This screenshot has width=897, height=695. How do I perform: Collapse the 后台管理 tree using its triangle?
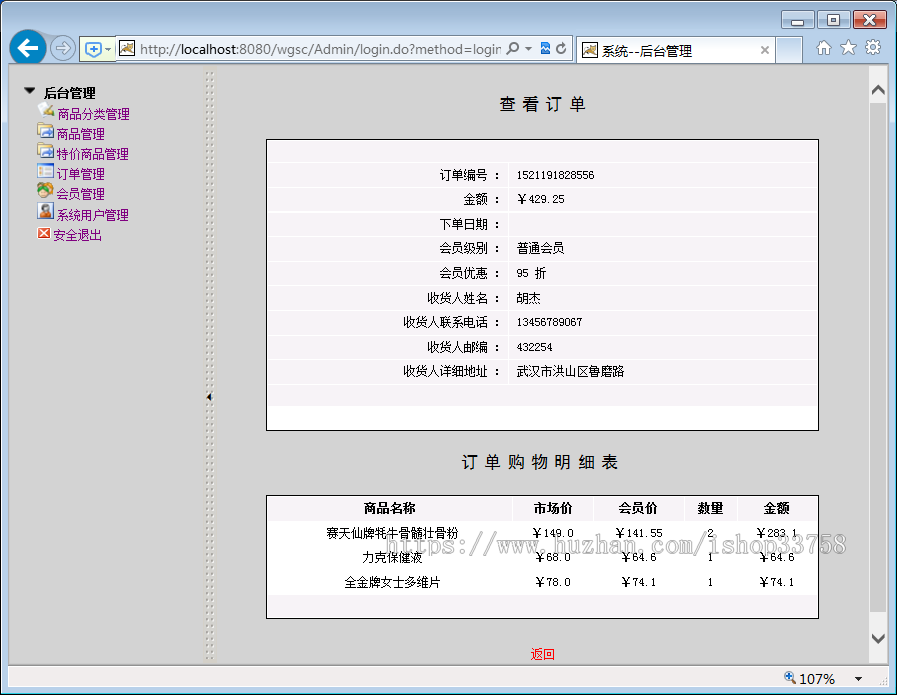(x=28, y=91)
